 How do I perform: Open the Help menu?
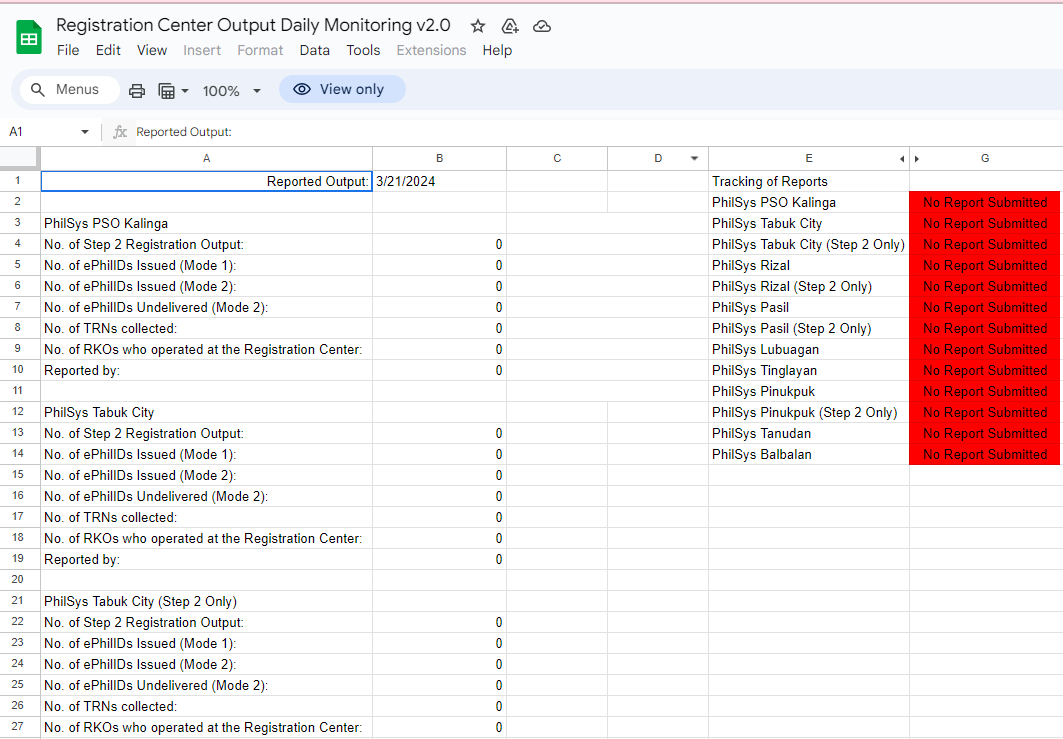coord(497,50)
